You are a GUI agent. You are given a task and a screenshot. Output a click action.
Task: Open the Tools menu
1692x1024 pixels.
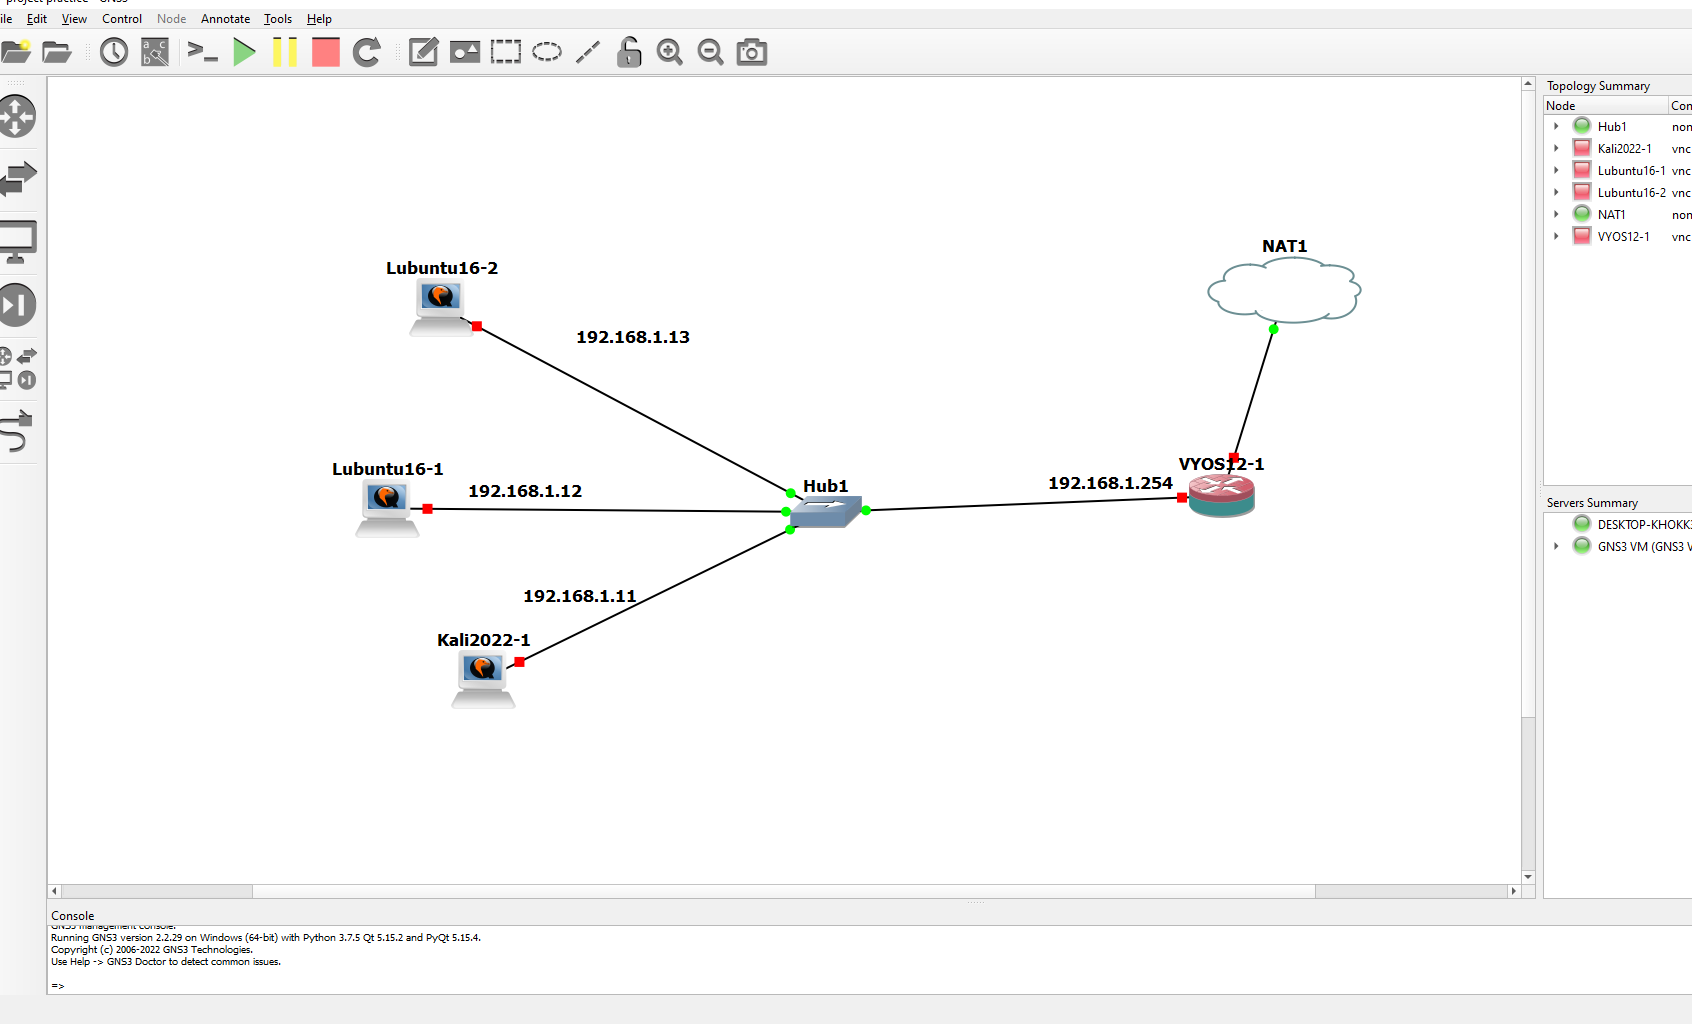(278, 19)
